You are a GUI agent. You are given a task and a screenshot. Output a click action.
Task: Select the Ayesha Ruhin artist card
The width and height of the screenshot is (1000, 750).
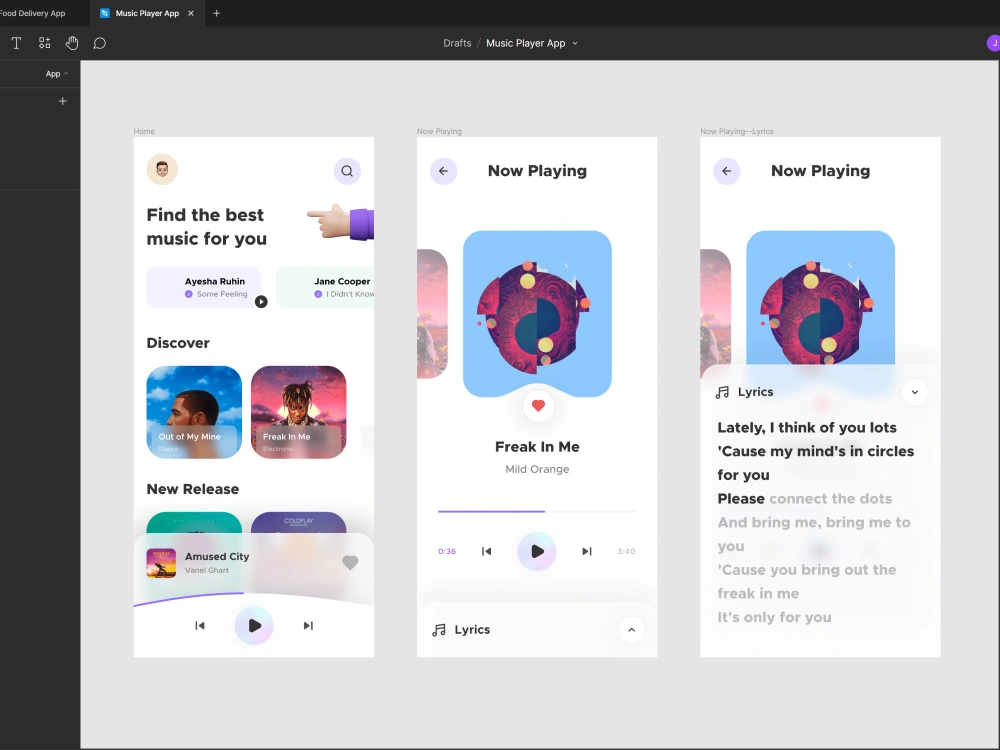tap(204, 287)
